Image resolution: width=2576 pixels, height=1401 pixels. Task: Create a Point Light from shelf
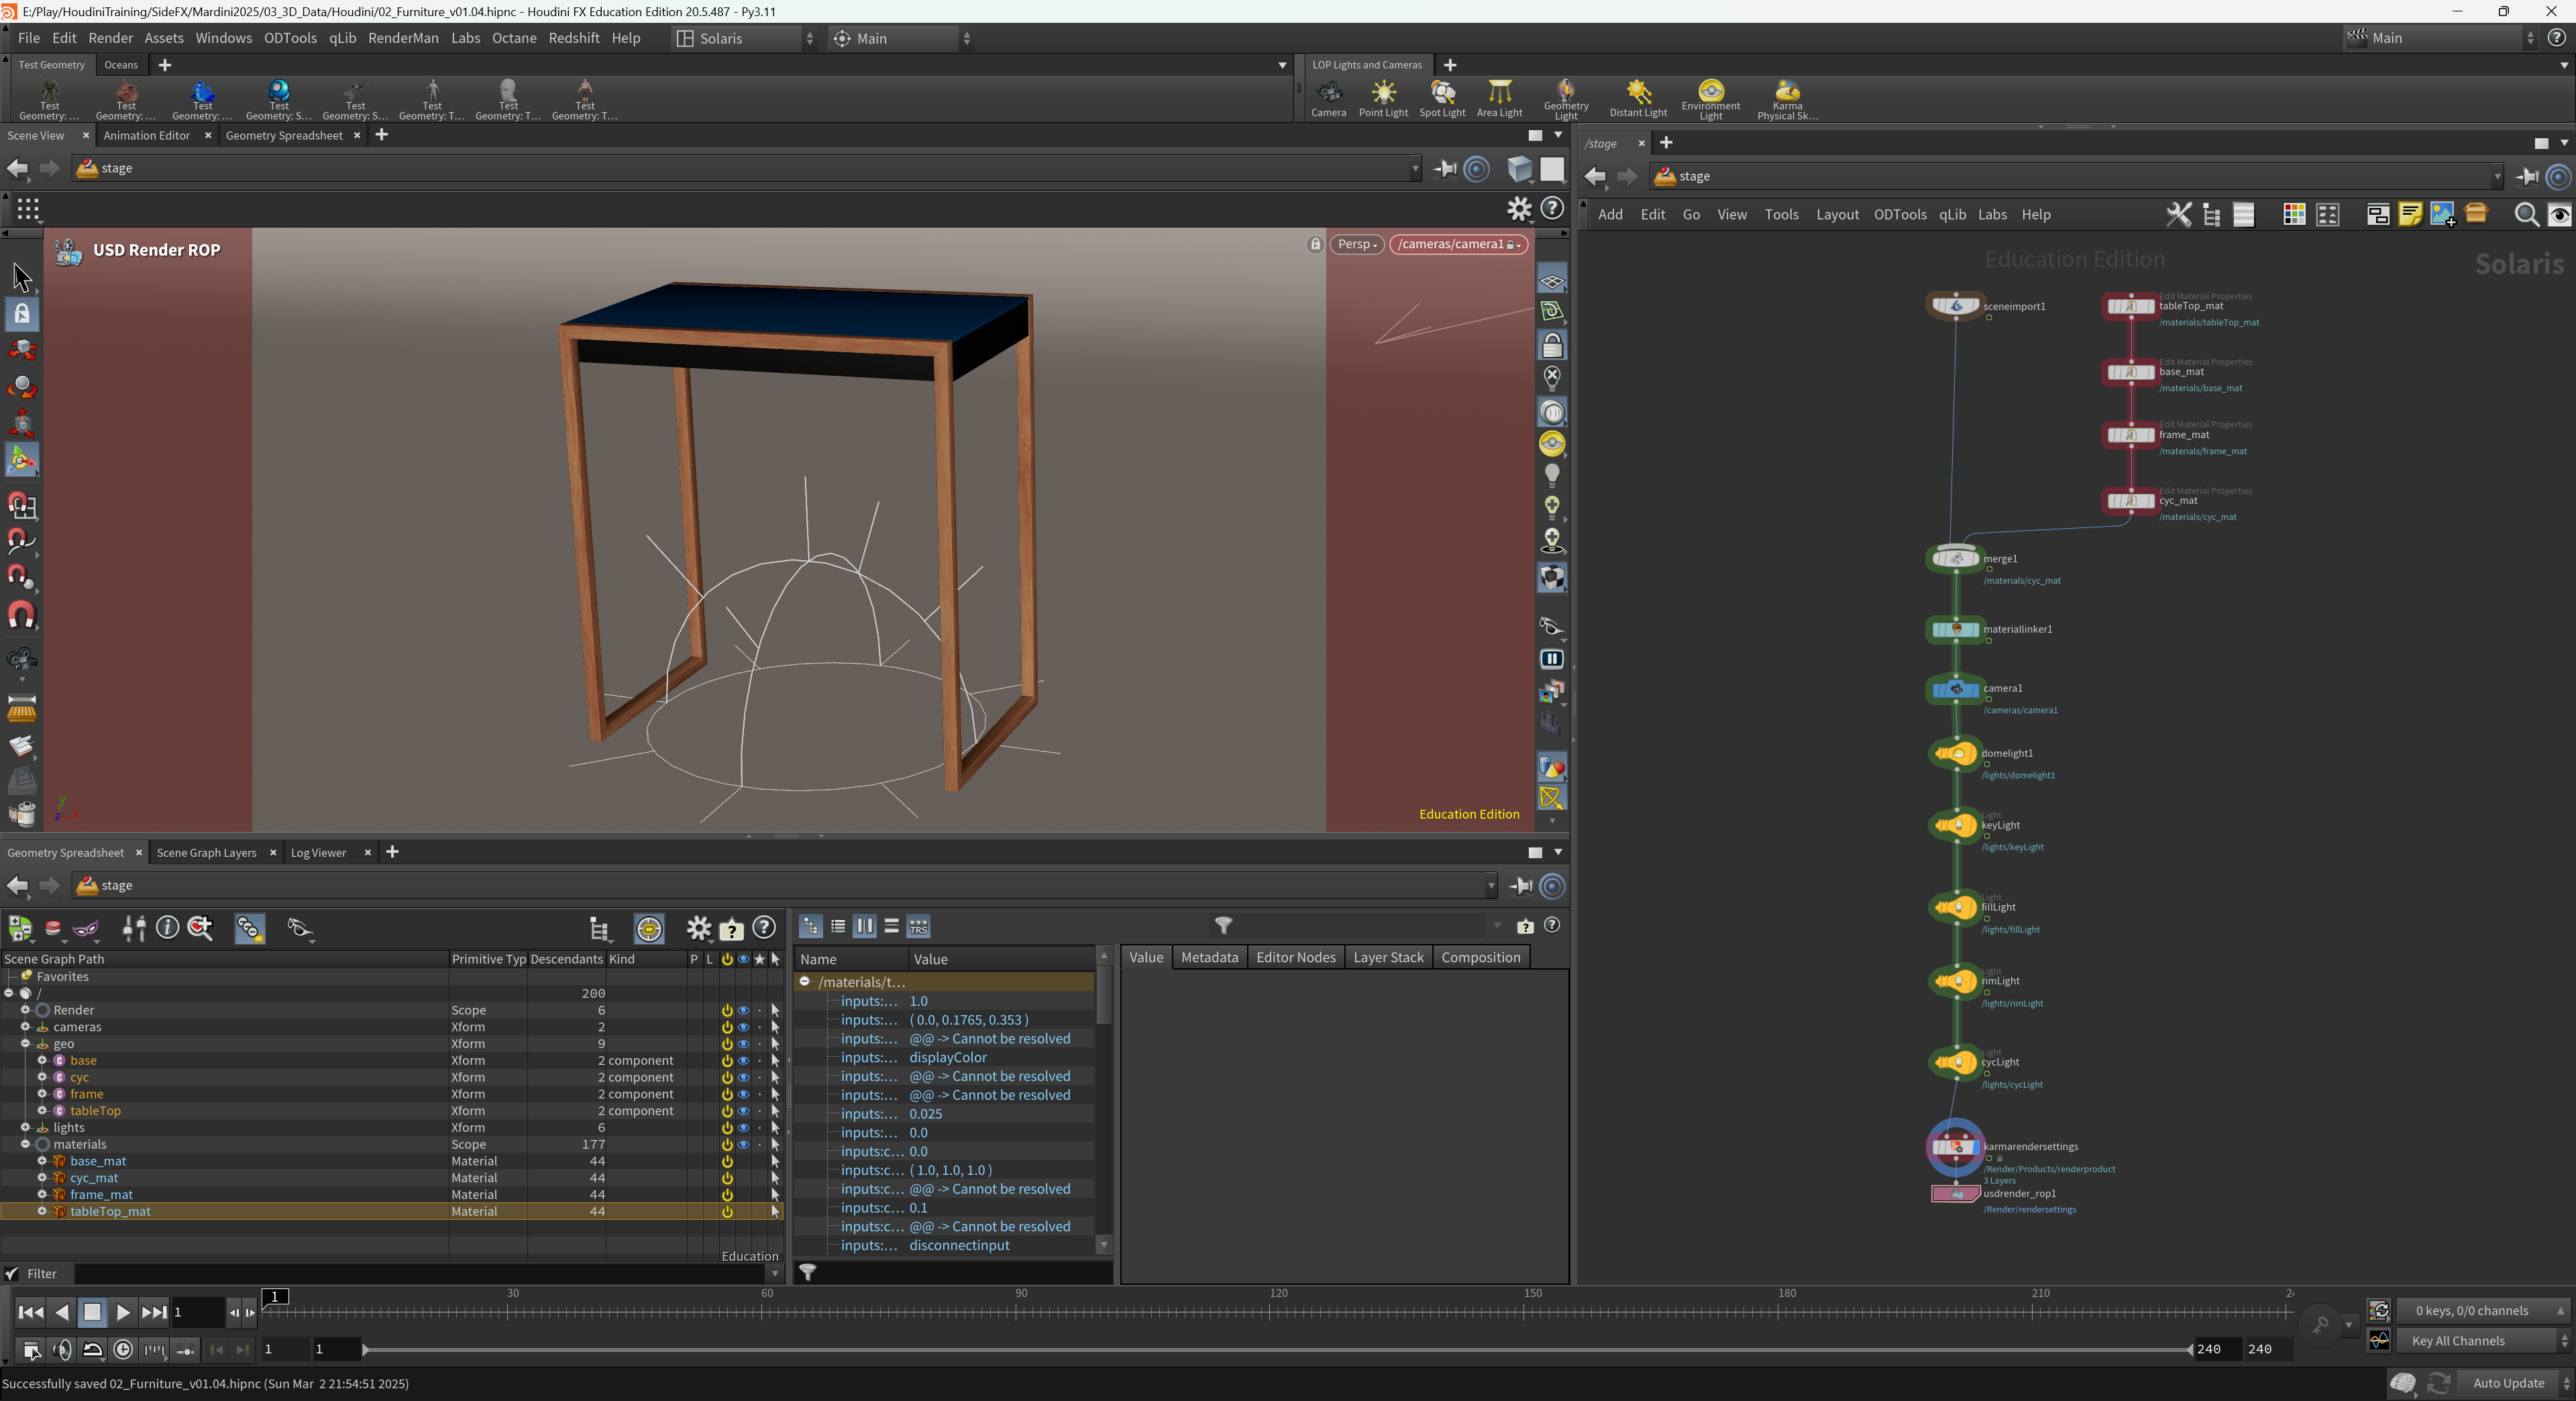click(x=1383, y=99)
